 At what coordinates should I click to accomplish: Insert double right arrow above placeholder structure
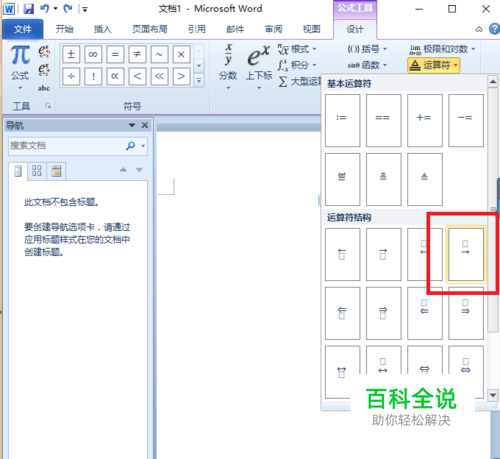pos(383,313)
